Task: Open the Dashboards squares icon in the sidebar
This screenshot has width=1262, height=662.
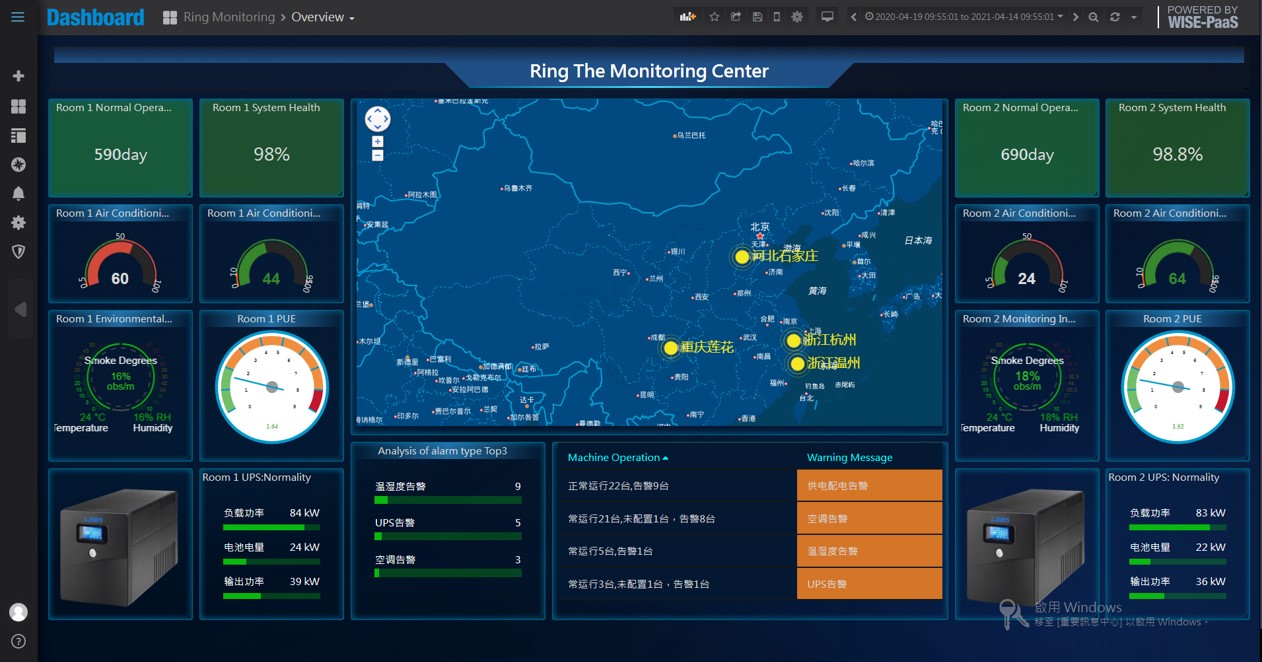Action: (17, 106)
